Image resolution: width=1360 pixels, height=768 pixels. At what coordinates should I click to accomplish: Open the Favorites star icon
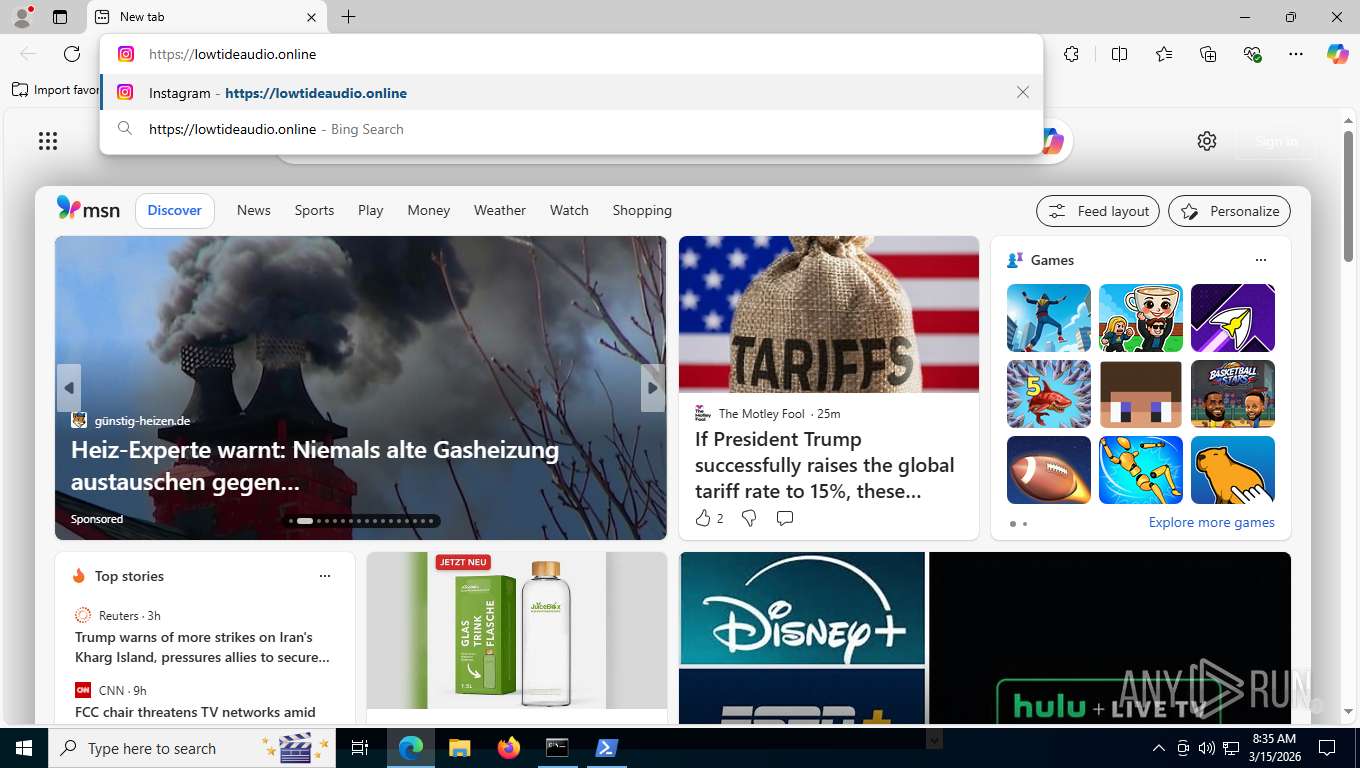coord(1164,54)
